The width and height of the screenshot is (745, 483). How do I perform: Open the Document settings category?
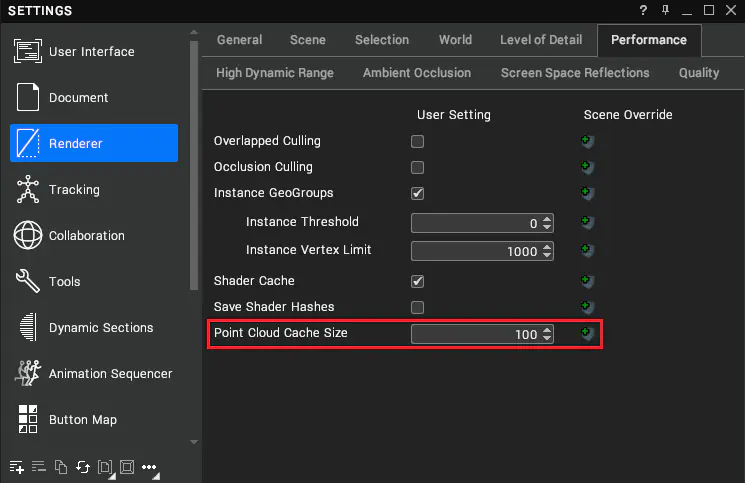[x=94, y=97]
